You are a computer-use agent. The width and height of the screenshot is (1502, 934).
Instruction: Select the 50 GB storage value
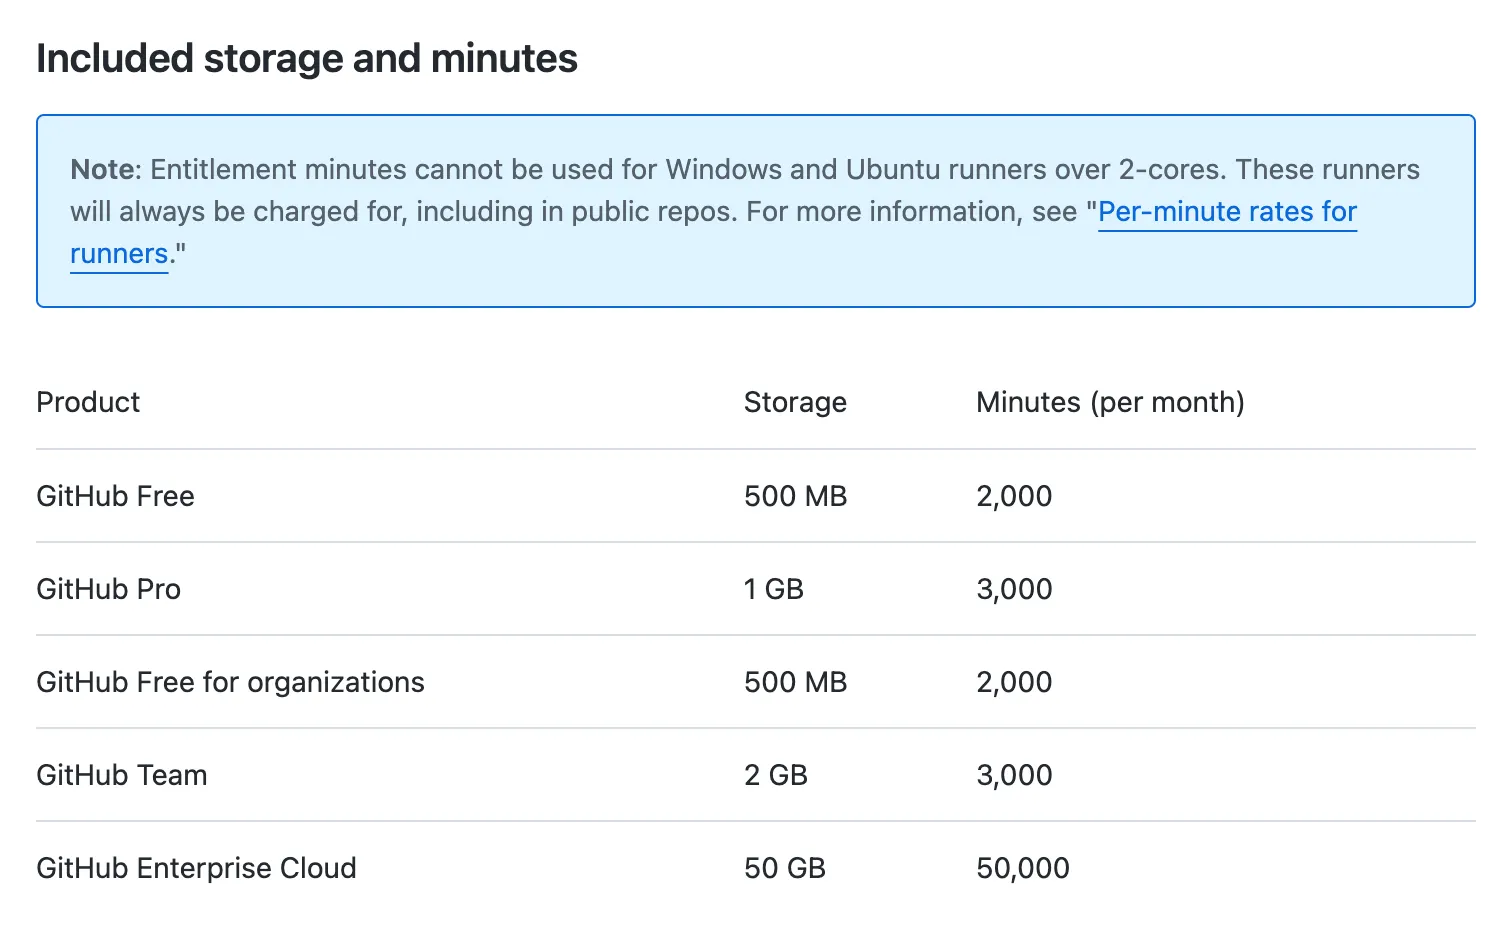784,868
